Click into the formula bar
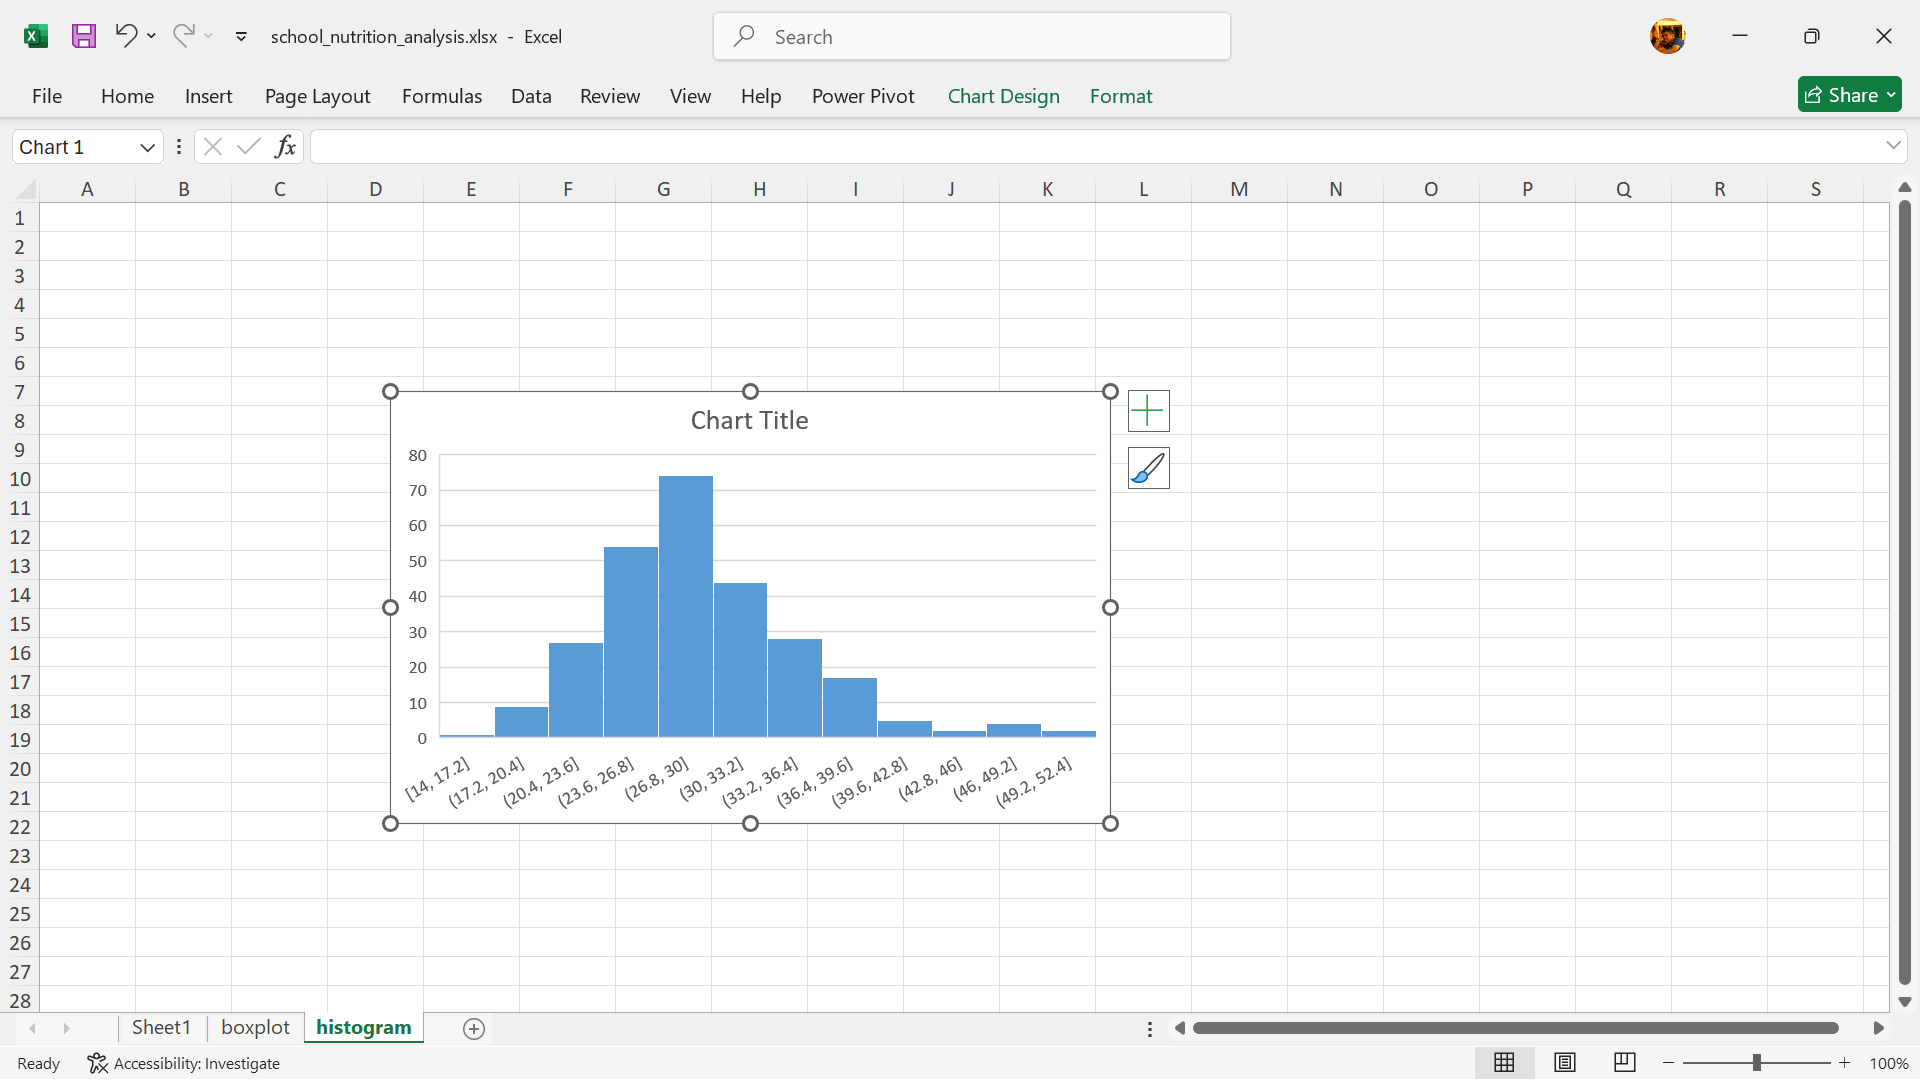 (1095, 147)
